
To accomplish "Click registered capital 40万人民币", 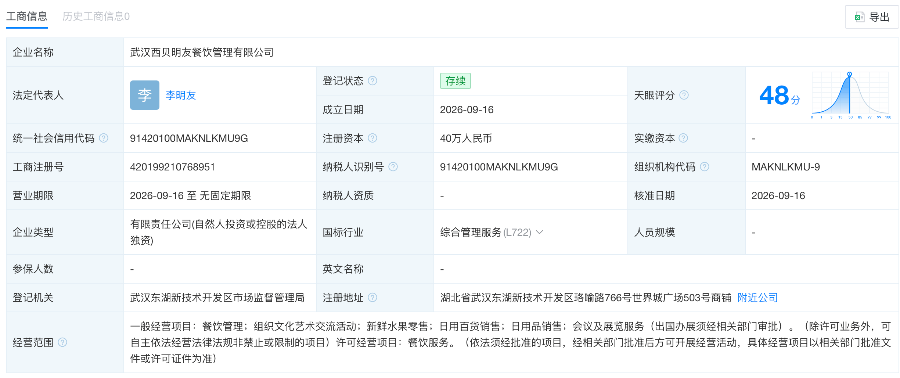I will [x=467, y=138].
